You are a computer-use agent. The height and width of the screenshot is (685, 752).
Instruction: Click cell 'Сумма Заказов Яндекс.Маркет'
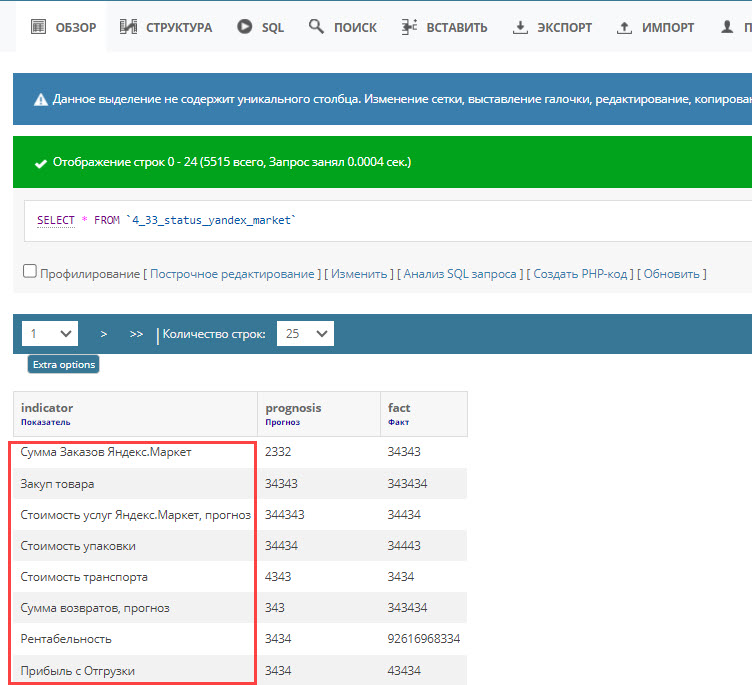[106, 452]
